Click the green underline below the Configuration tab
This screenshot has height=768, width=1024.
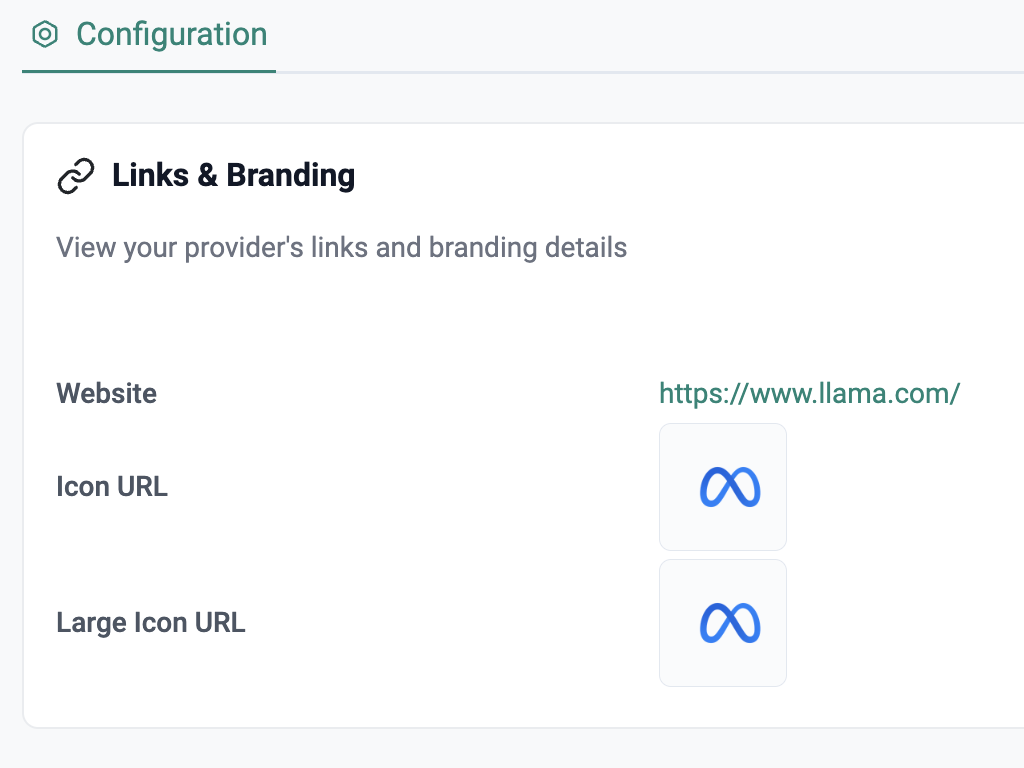[148, 71]
